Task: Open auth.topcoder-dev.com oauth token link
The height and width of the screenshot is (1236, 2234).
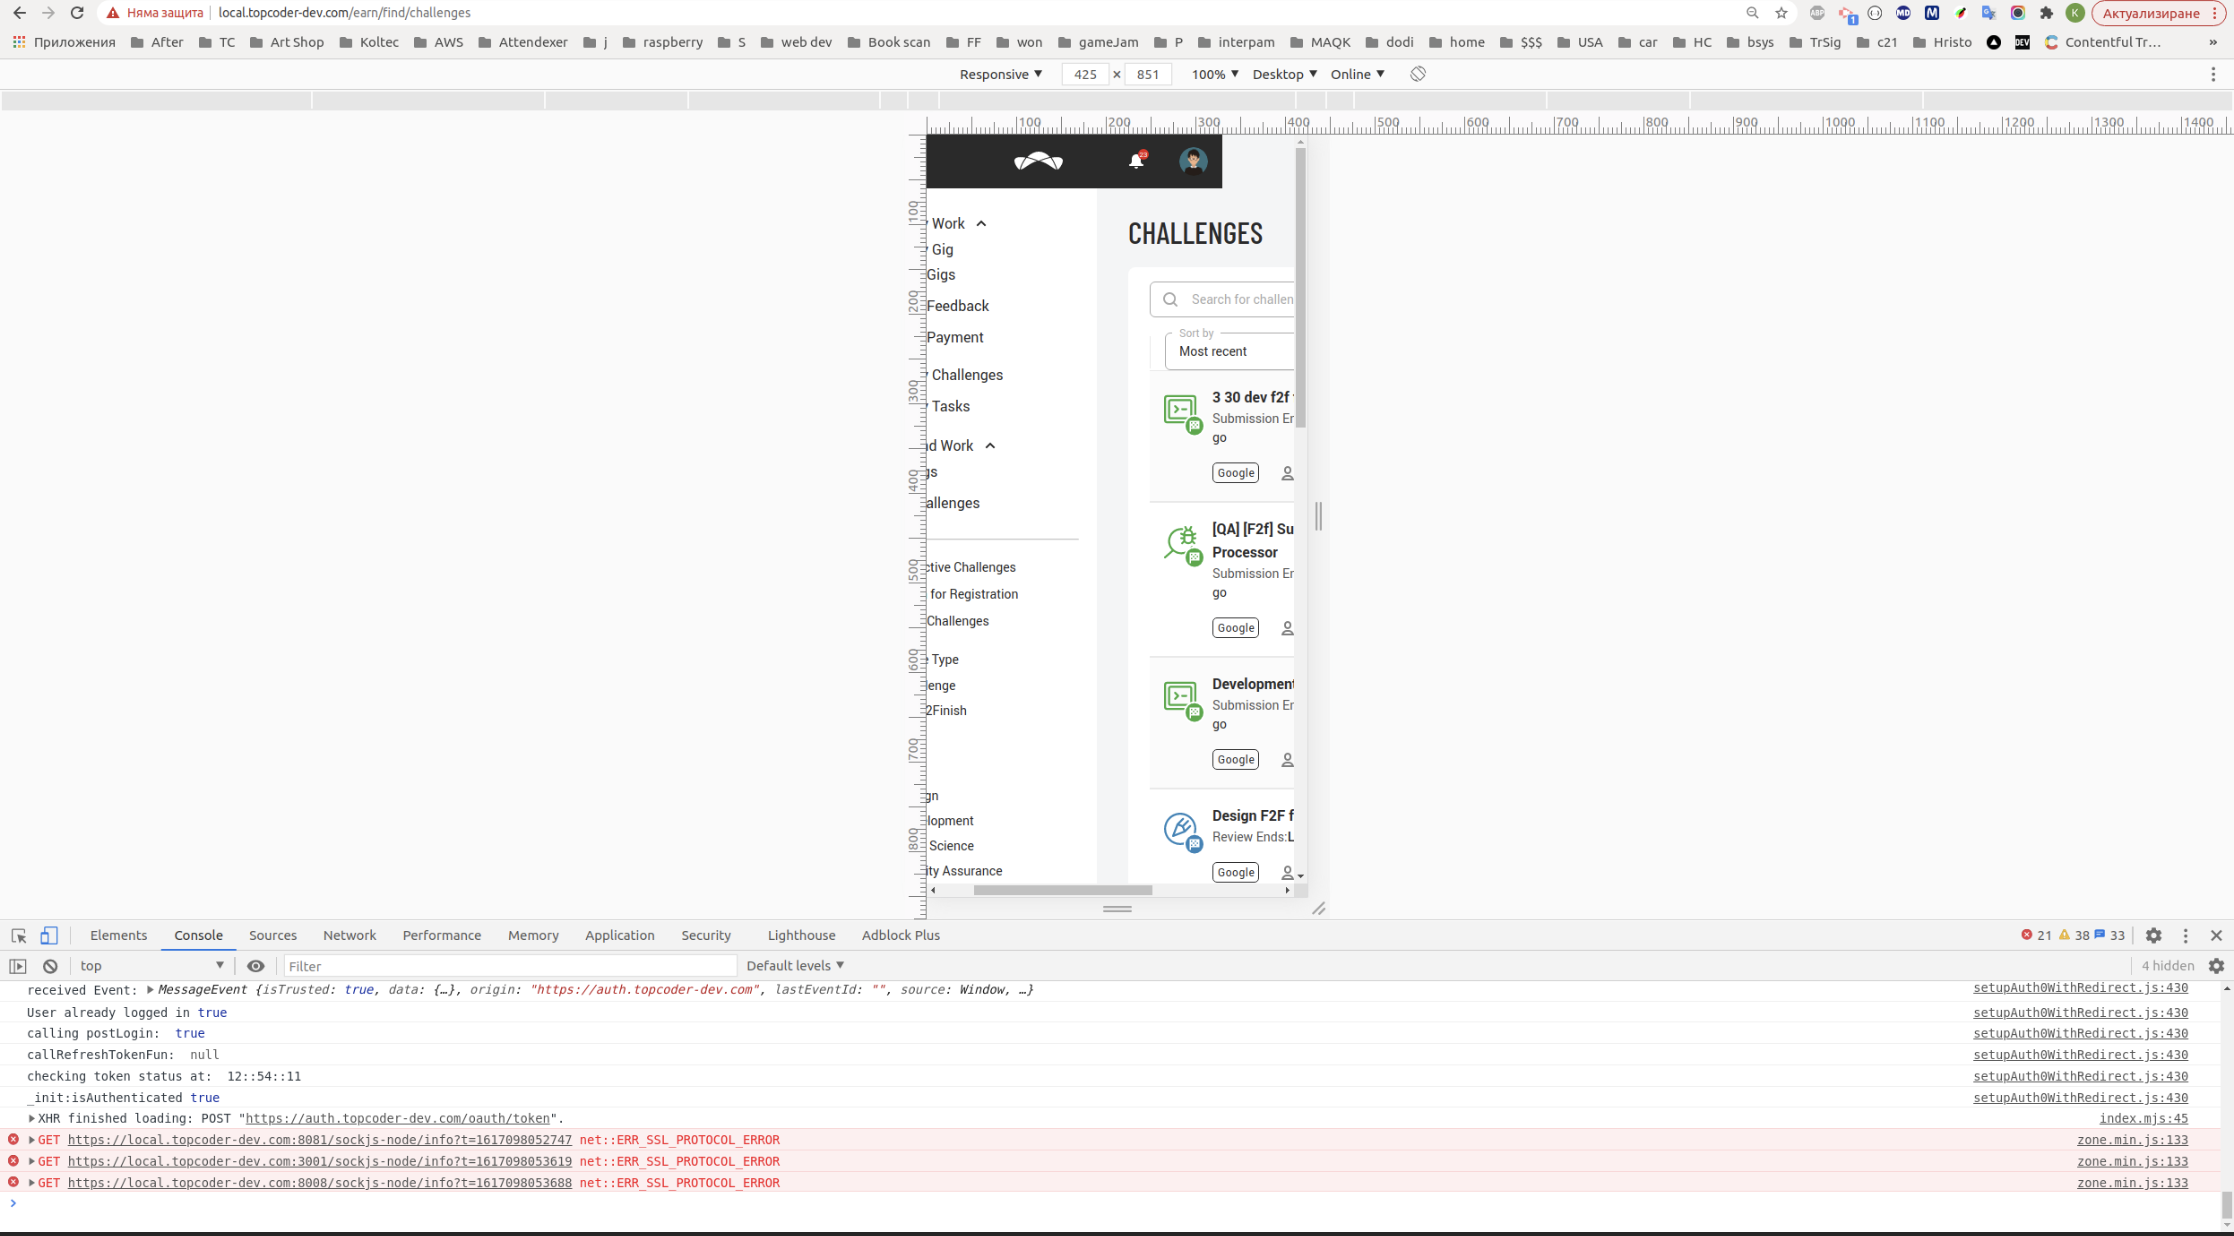Action: [397, 1118]
